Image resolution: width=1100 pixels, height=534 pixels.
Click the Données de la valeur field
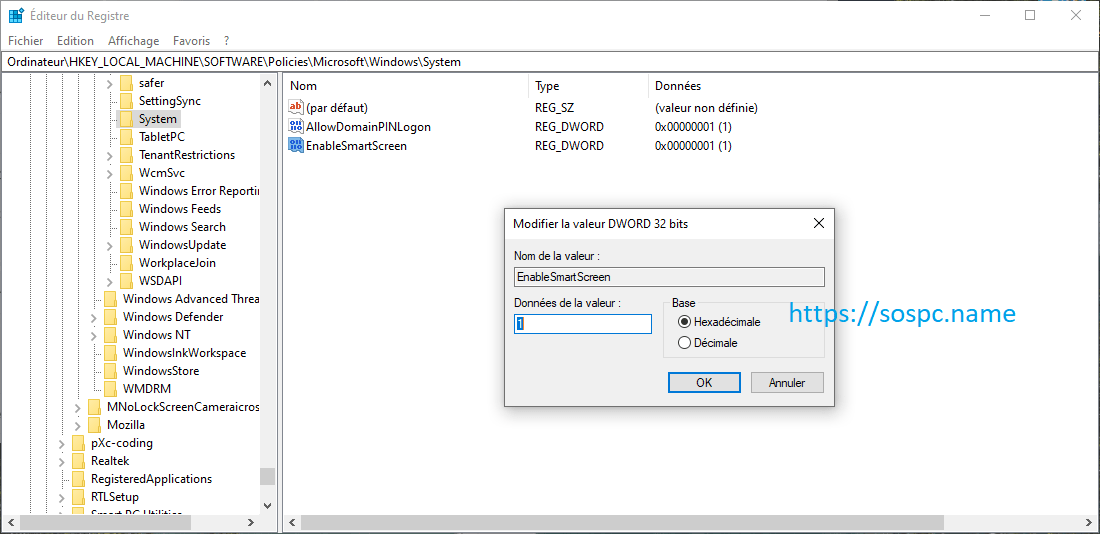(x=582, y=324)
